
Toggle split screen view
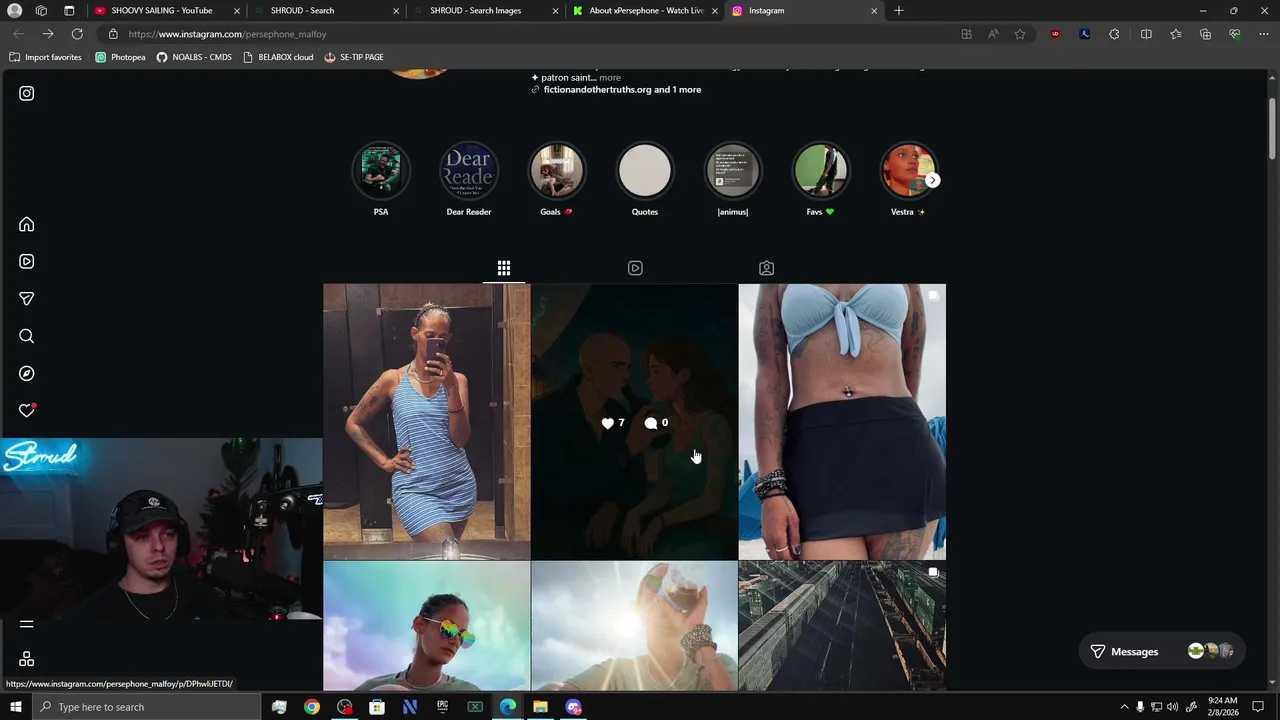pos(1146,34)
